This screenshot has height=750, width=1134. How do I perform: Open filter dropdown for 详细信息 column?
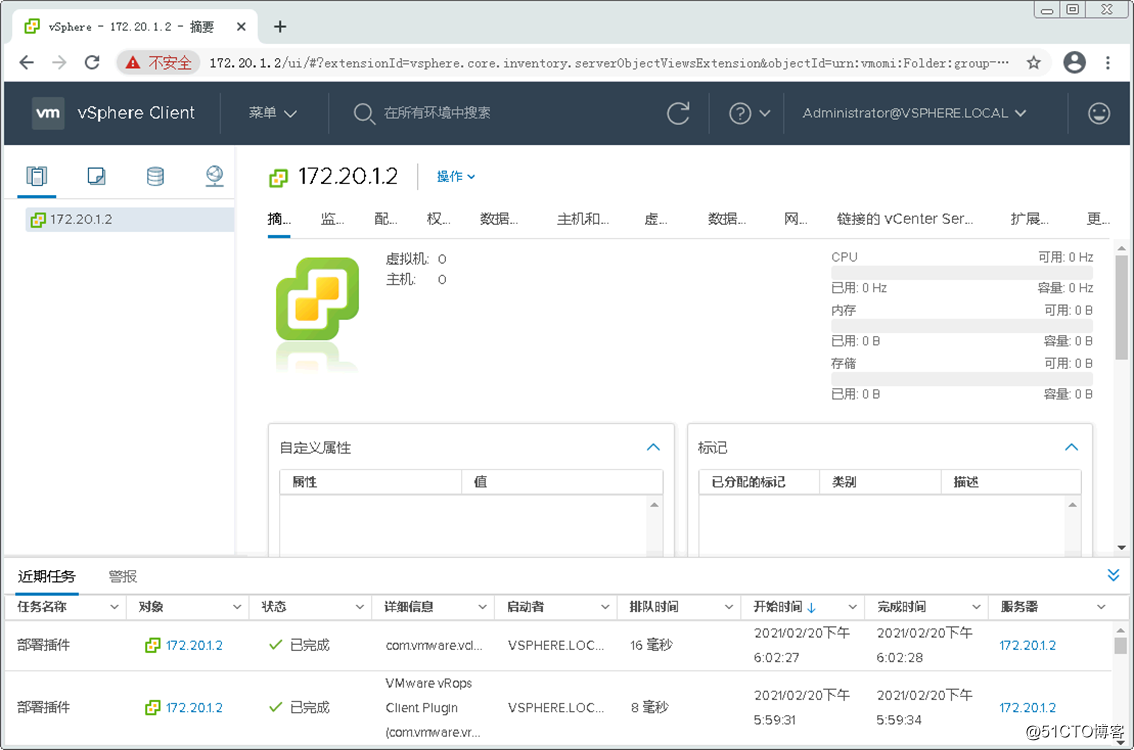(482, 607)
